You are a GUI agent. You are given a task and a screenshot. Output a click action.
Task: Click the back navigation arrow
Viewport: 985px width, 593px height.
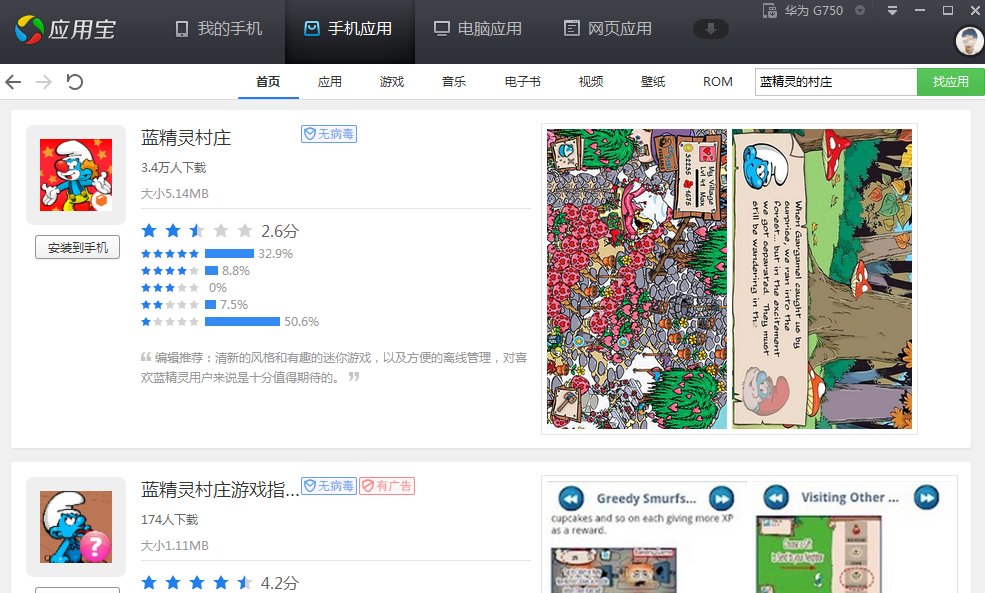point(13,82)
